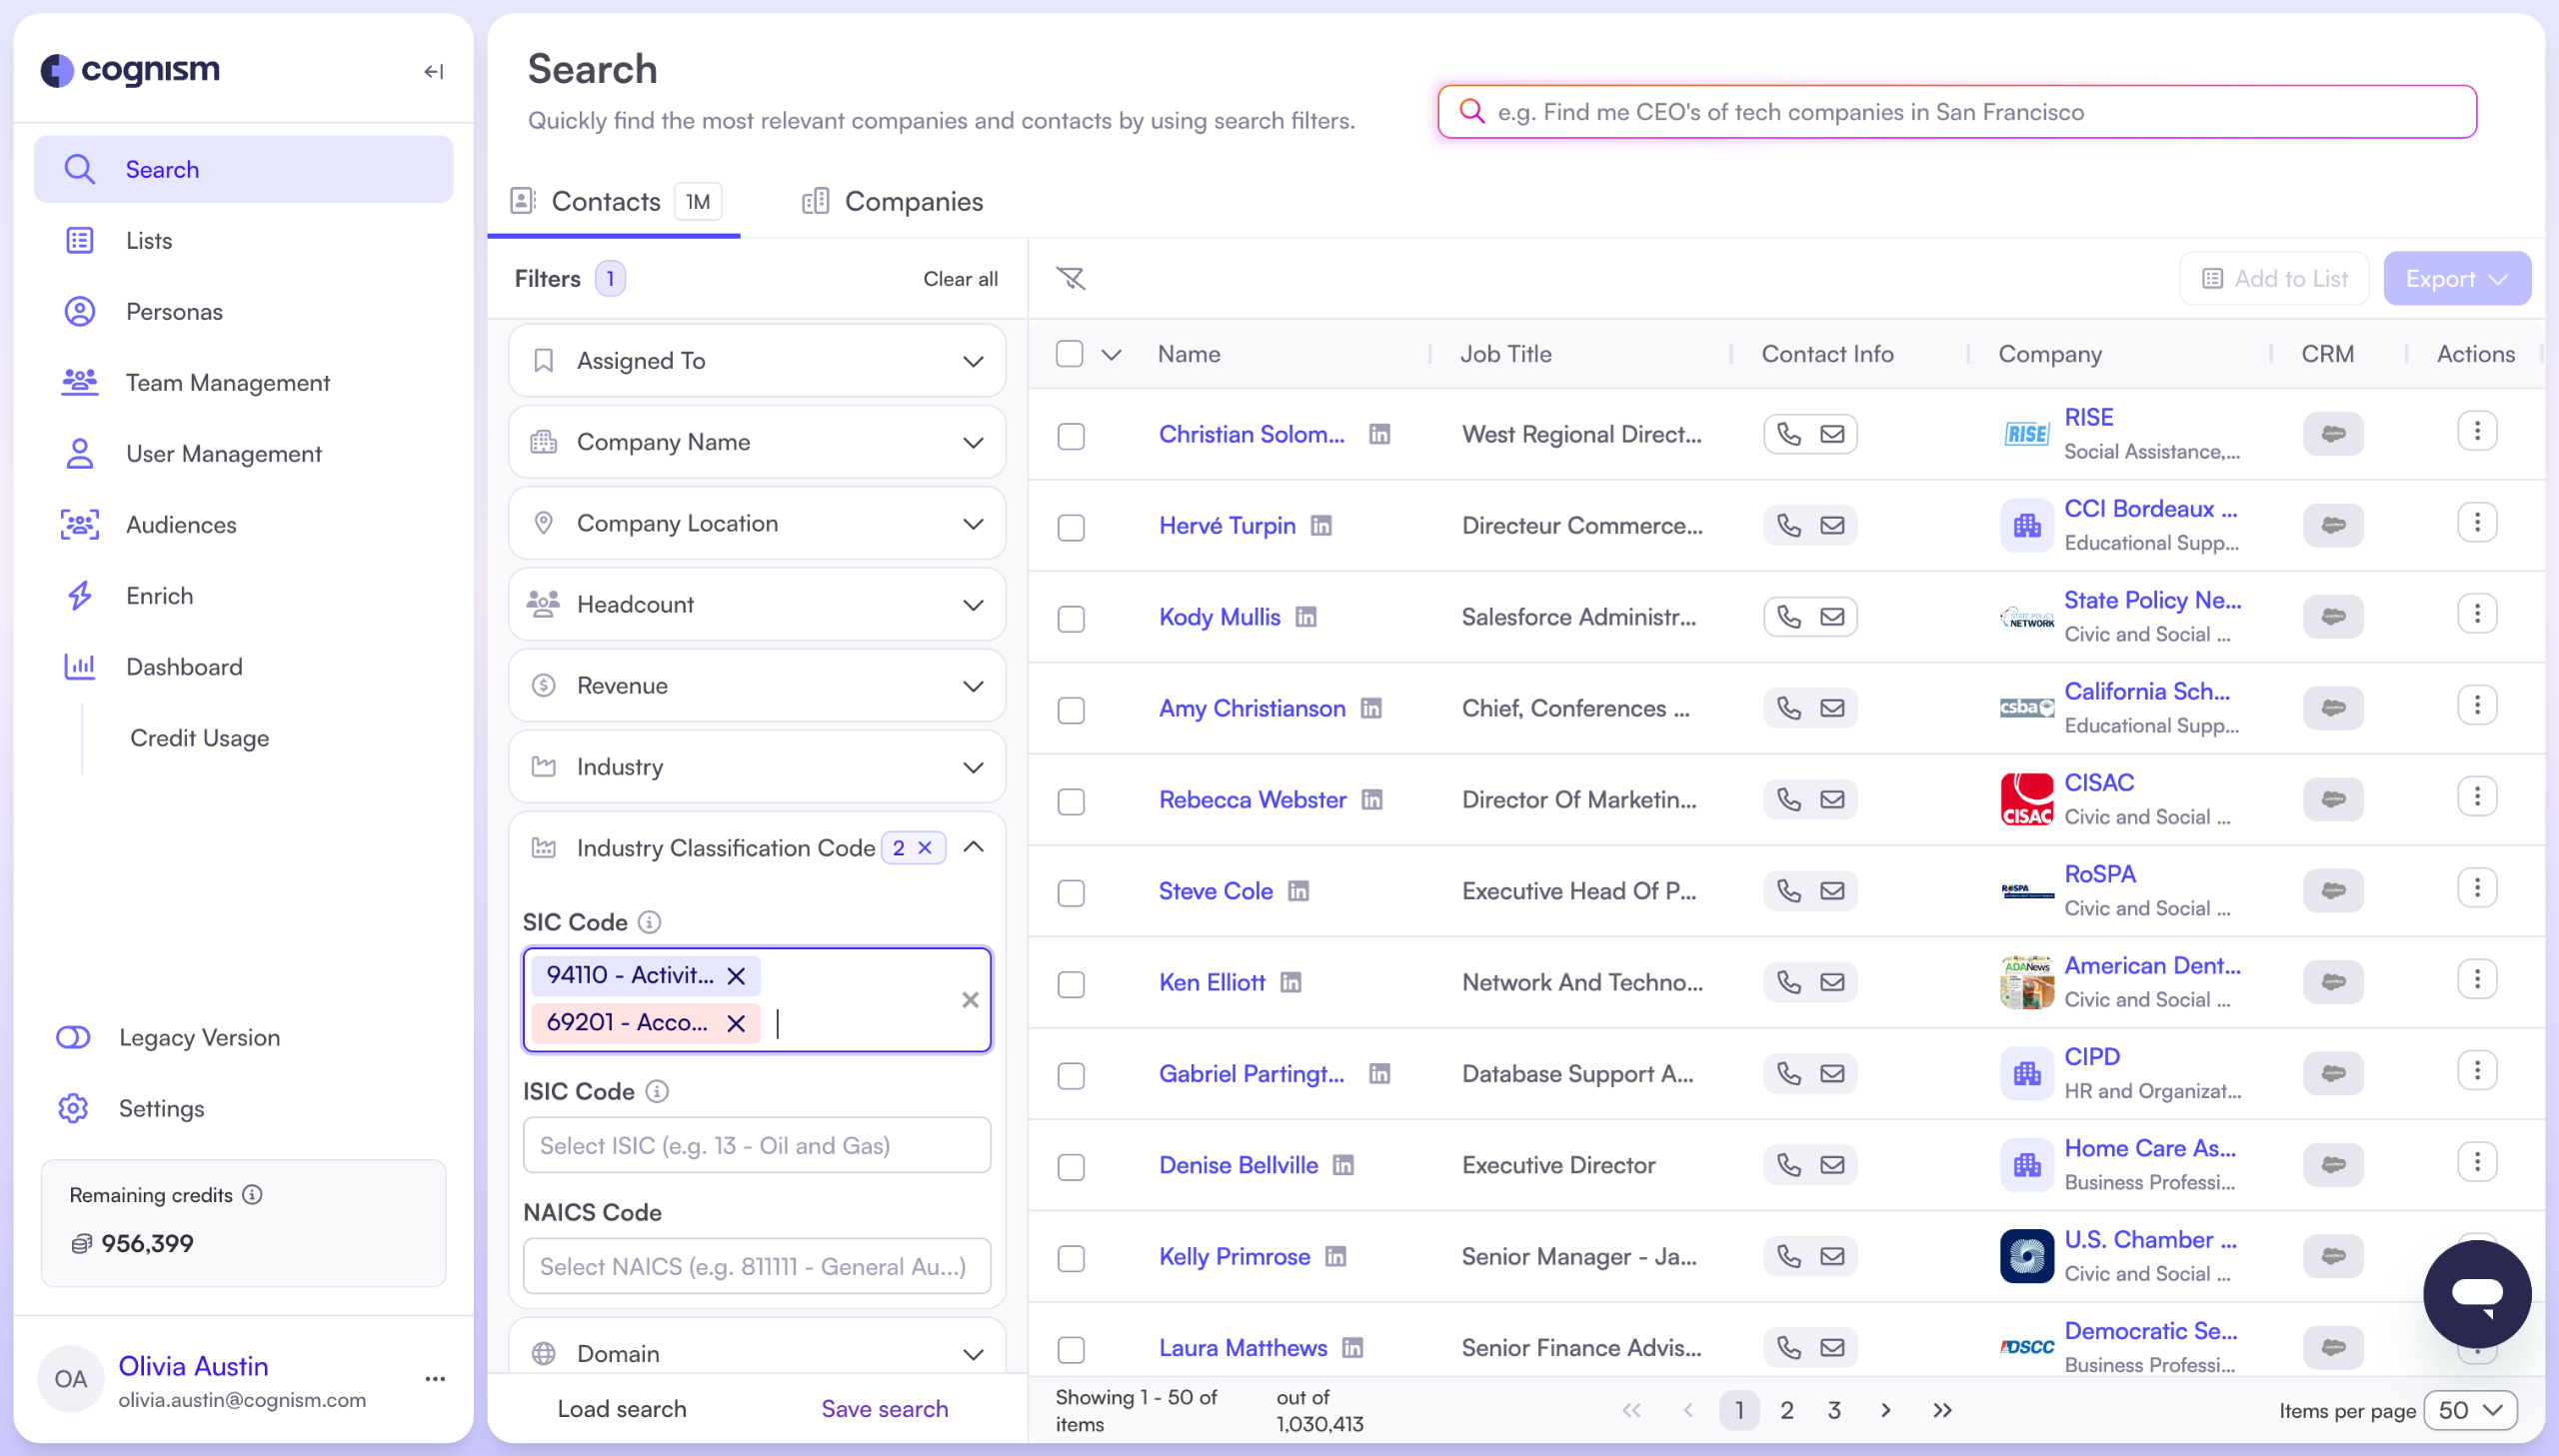
Task: Click the Salesforce CRM icon for CISAC row
Action: coord(2332,799)
